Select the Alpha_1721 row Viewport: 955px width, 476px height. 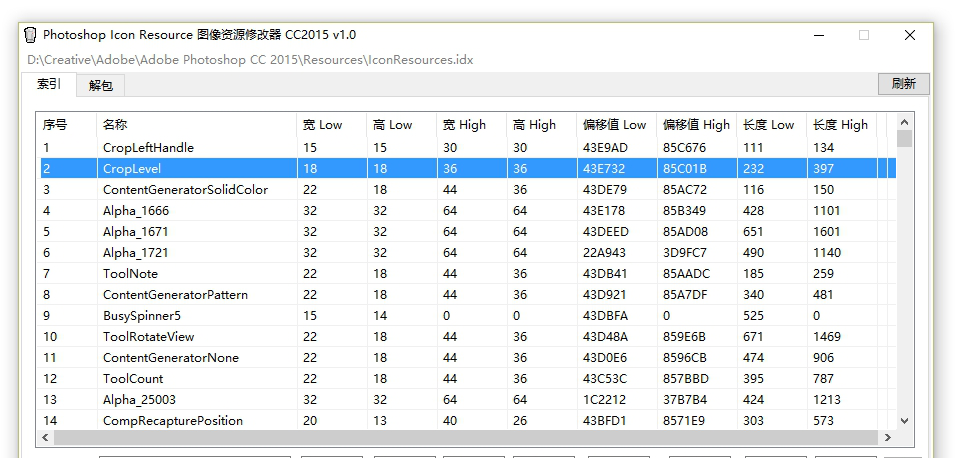click(x=468, y=253)
